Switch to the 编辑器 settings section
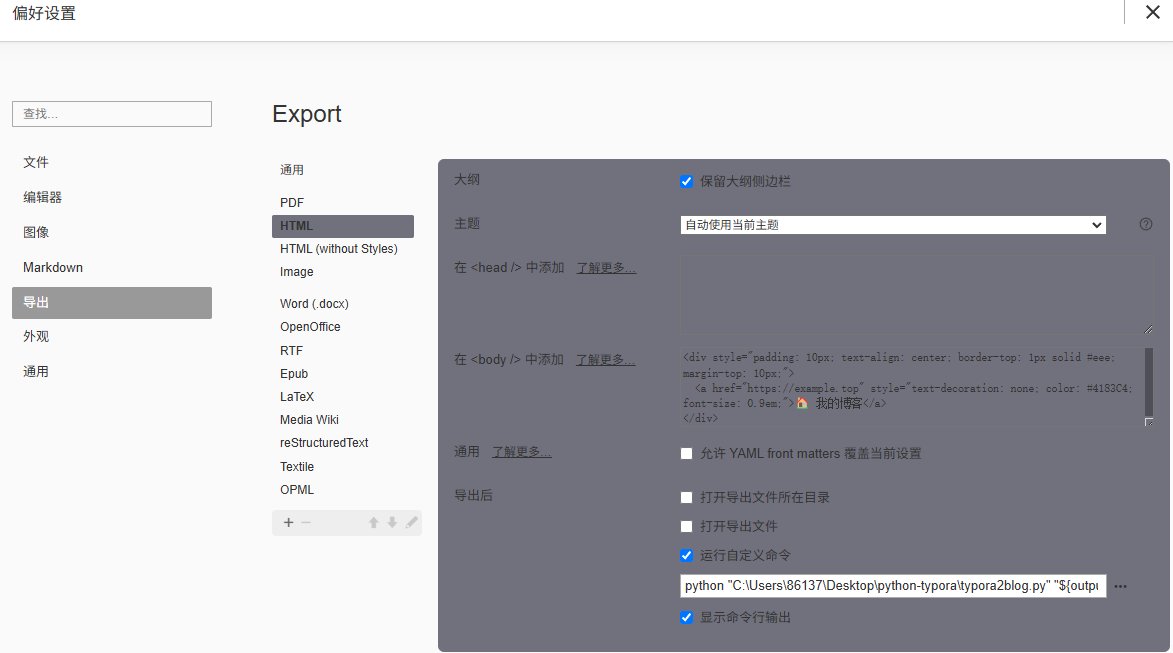The image size is (1173, 653). click(43, 197)
